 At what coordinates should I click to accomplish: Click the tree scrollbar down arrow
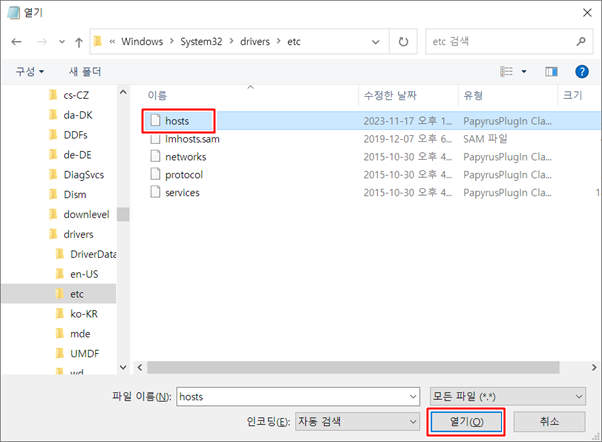[x=123, y=367]
